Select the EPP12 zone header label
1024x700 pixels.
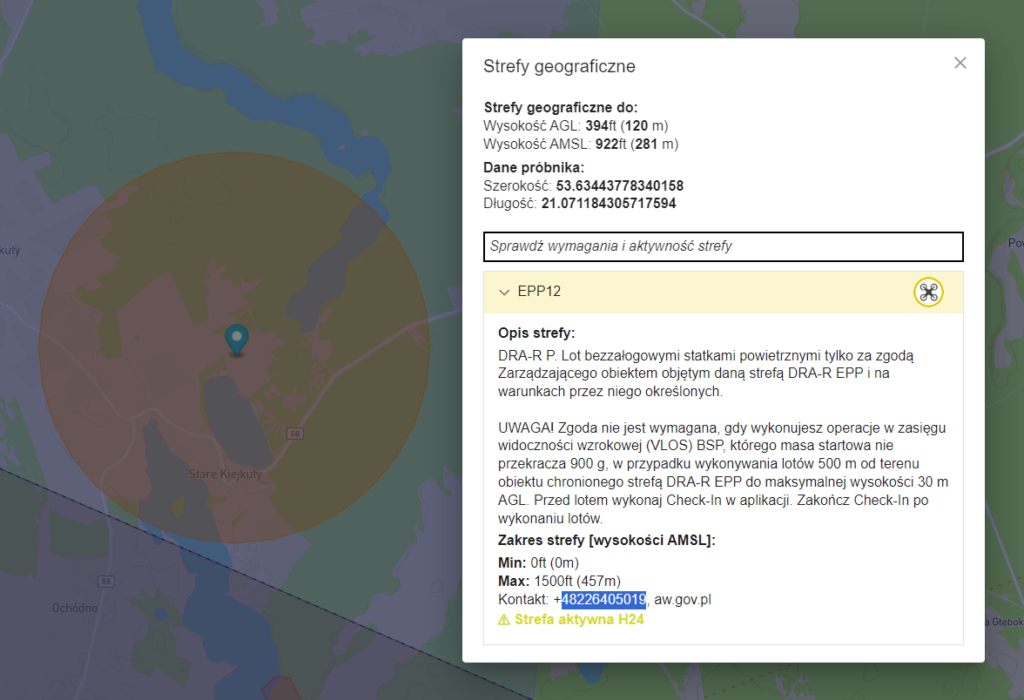click(539, 292)
